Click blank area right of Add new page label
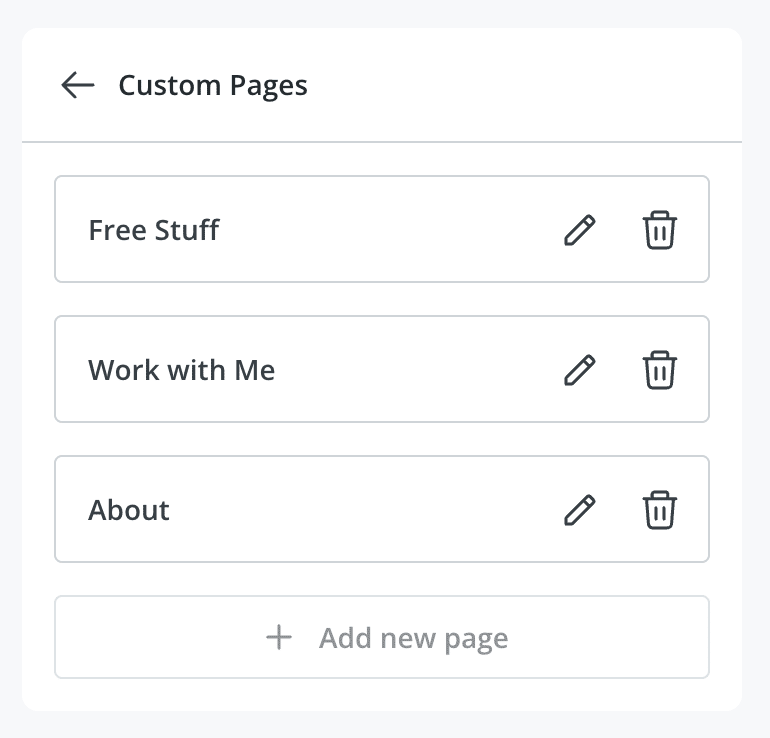 (609, 637)
